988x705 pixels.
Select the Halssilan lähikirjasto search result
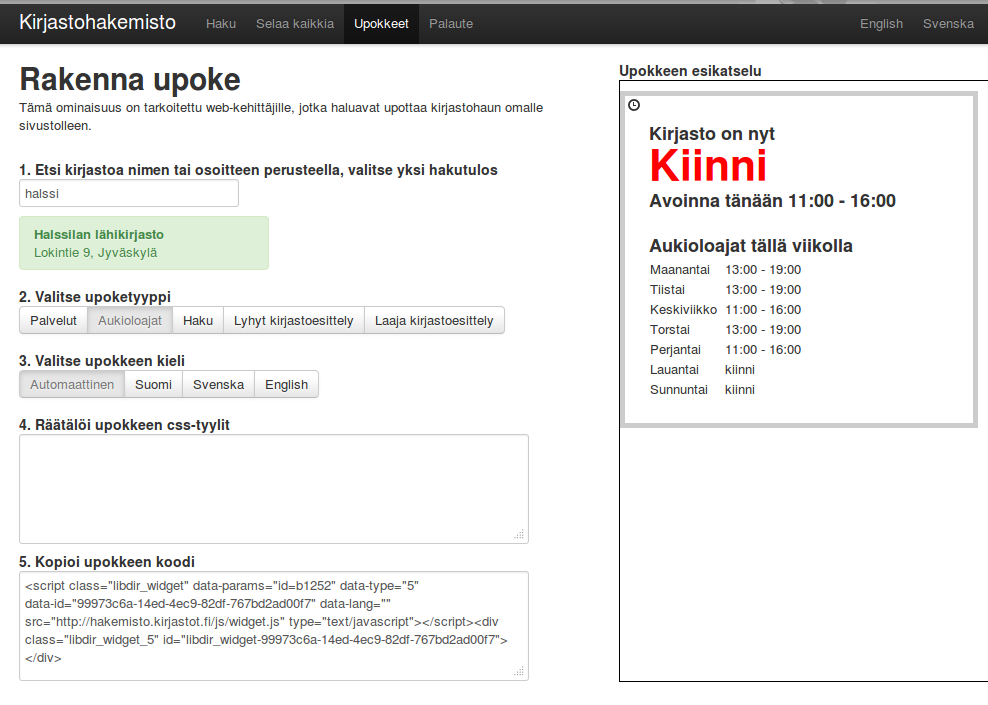point(144,243)
